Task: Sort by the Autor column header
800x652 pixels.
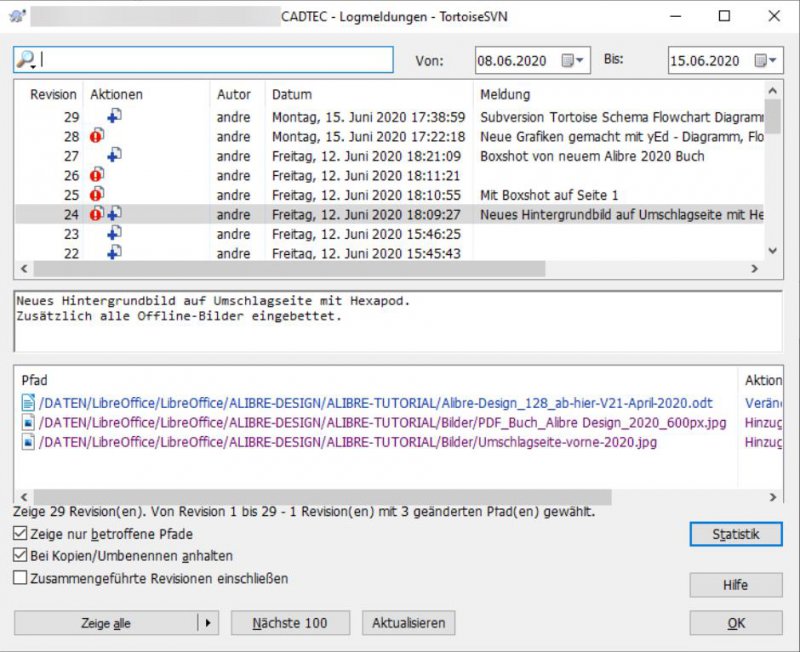Action: [234, 94]
